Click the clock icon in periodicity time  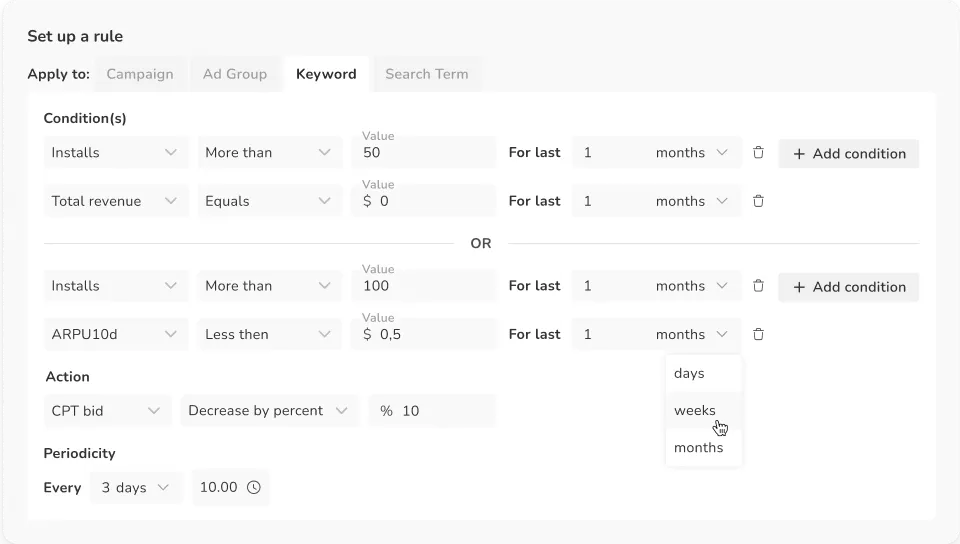pyautogui.click(x=254, y=488)
